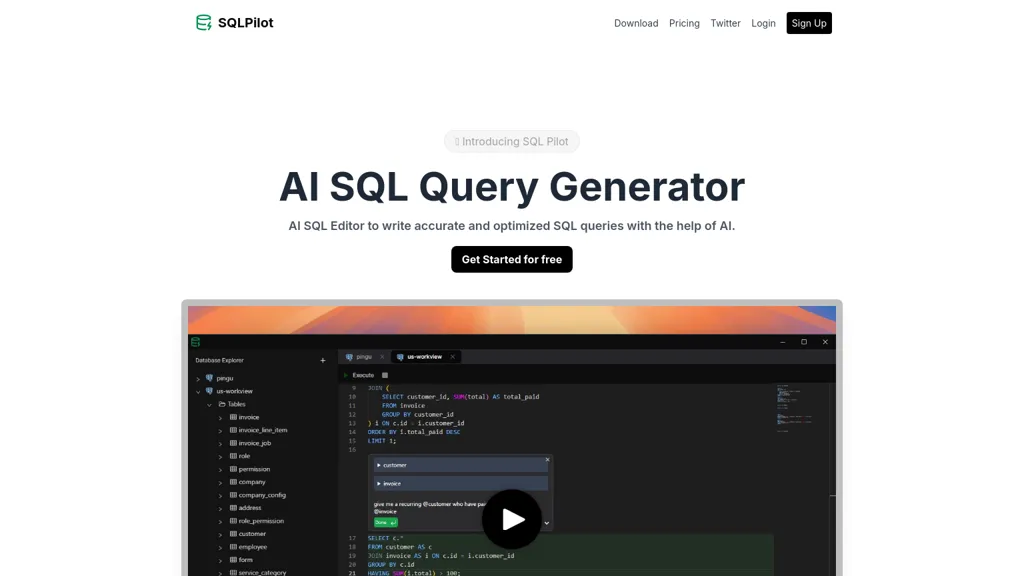Click the role_permission table icon
This screenshot has height=576, width=1024.
233,520
